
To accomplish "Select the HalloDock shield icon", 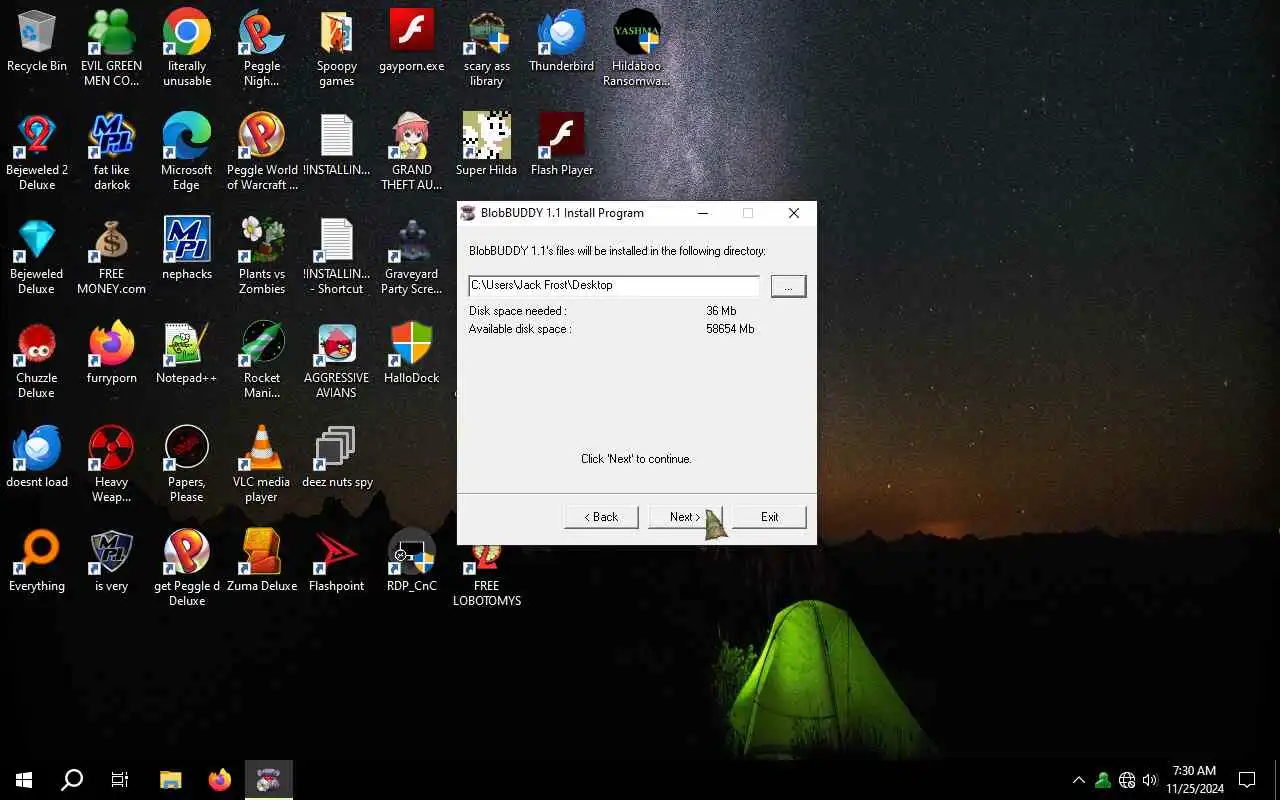I will pyautogui.click(x=412, y=353).
